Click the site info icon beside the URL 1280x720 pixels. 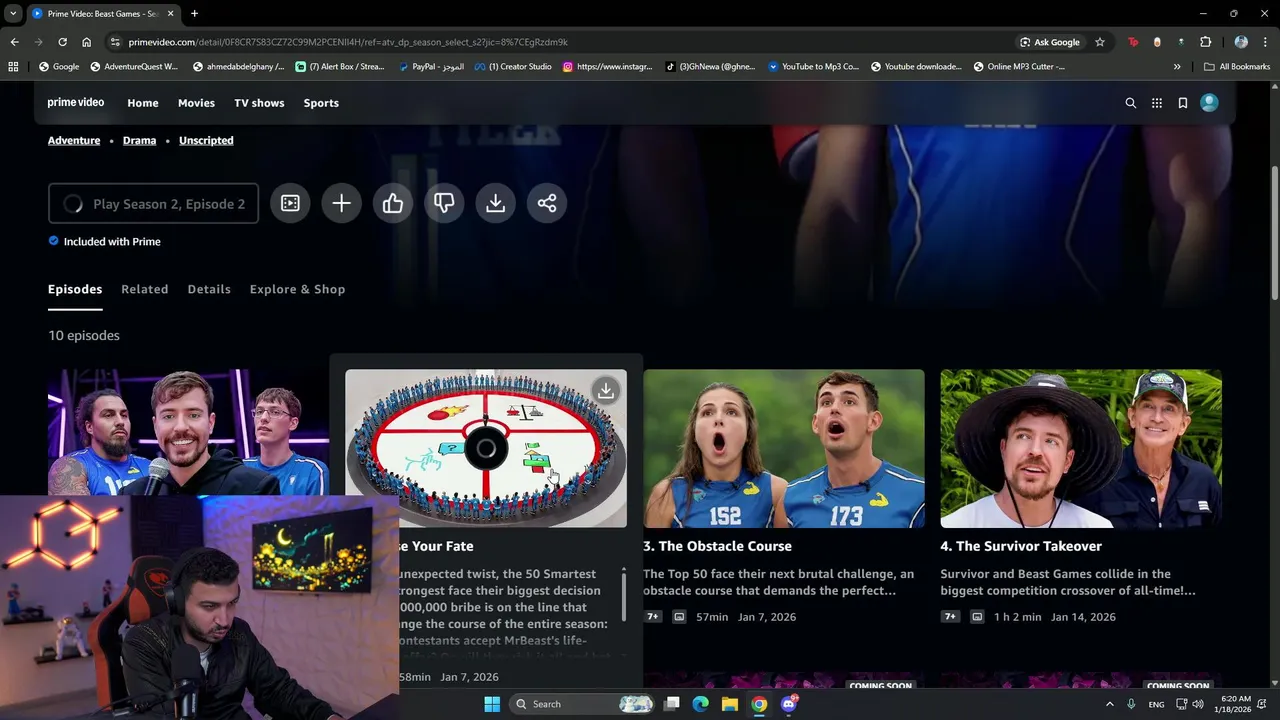pyautogui.click(x=115, y=42)
